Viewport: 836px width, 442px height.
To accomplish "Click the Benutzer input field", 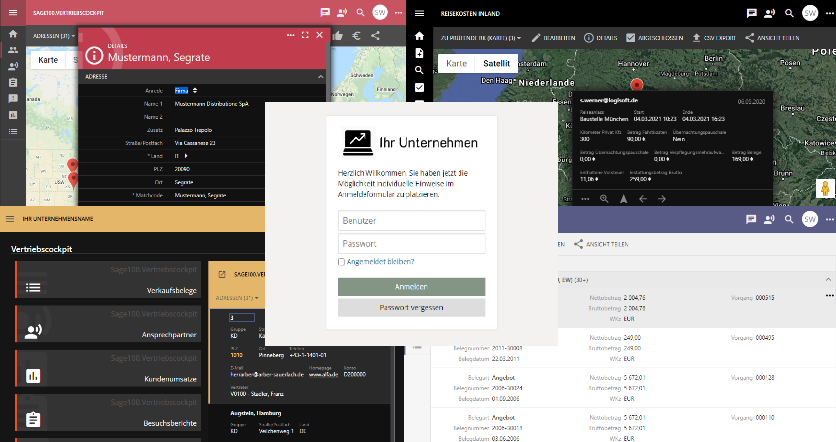I will point(411,221).
